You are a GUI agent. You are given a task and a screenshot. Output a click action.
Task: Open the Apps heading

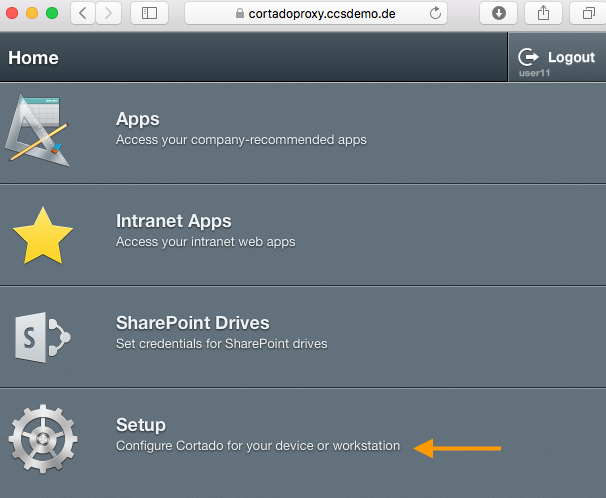(138, 119)
